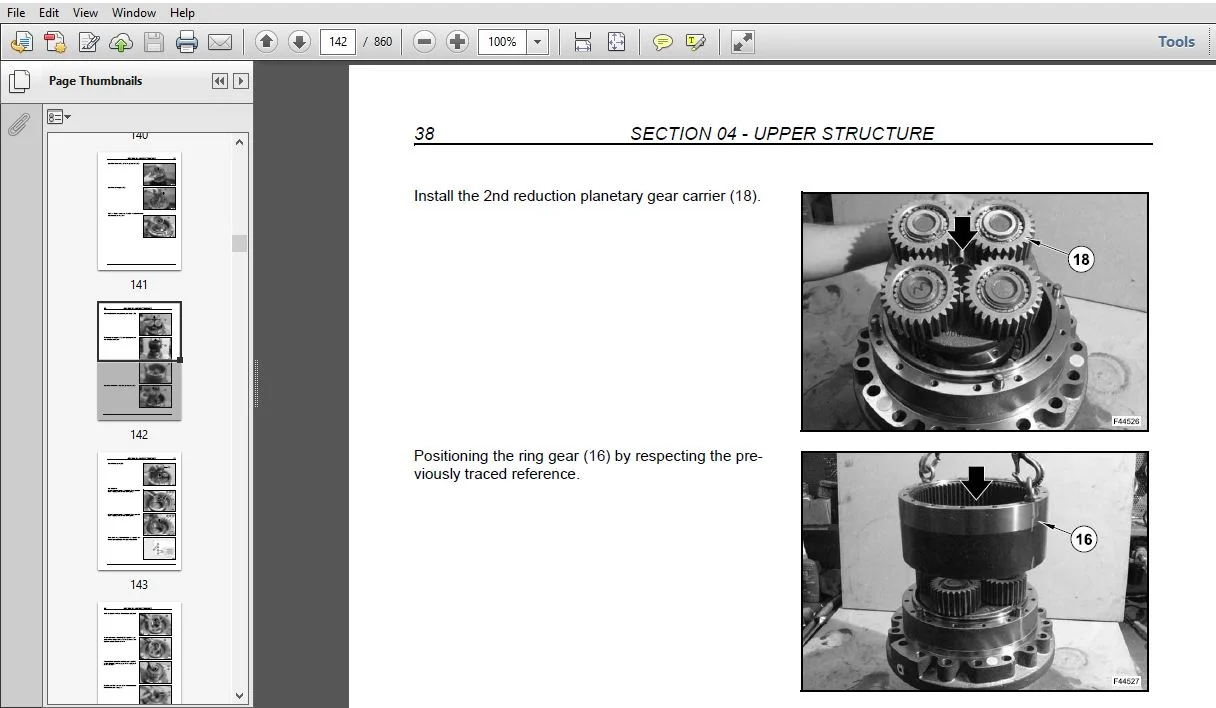
Task: Click the heading SECTION 04 - UPPER STRUCTURE
Action: [x=782, y=134]
